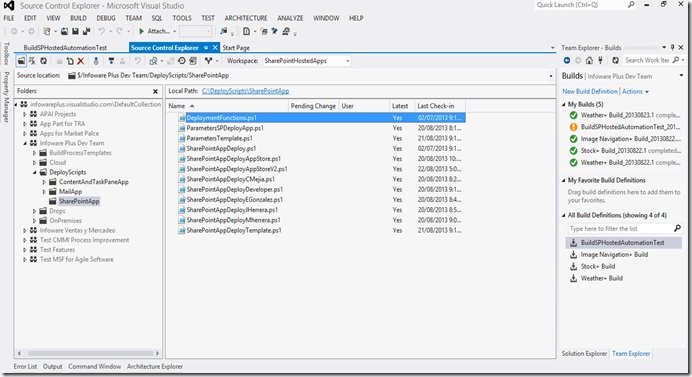Open the BUILD menu

point(78,18)
